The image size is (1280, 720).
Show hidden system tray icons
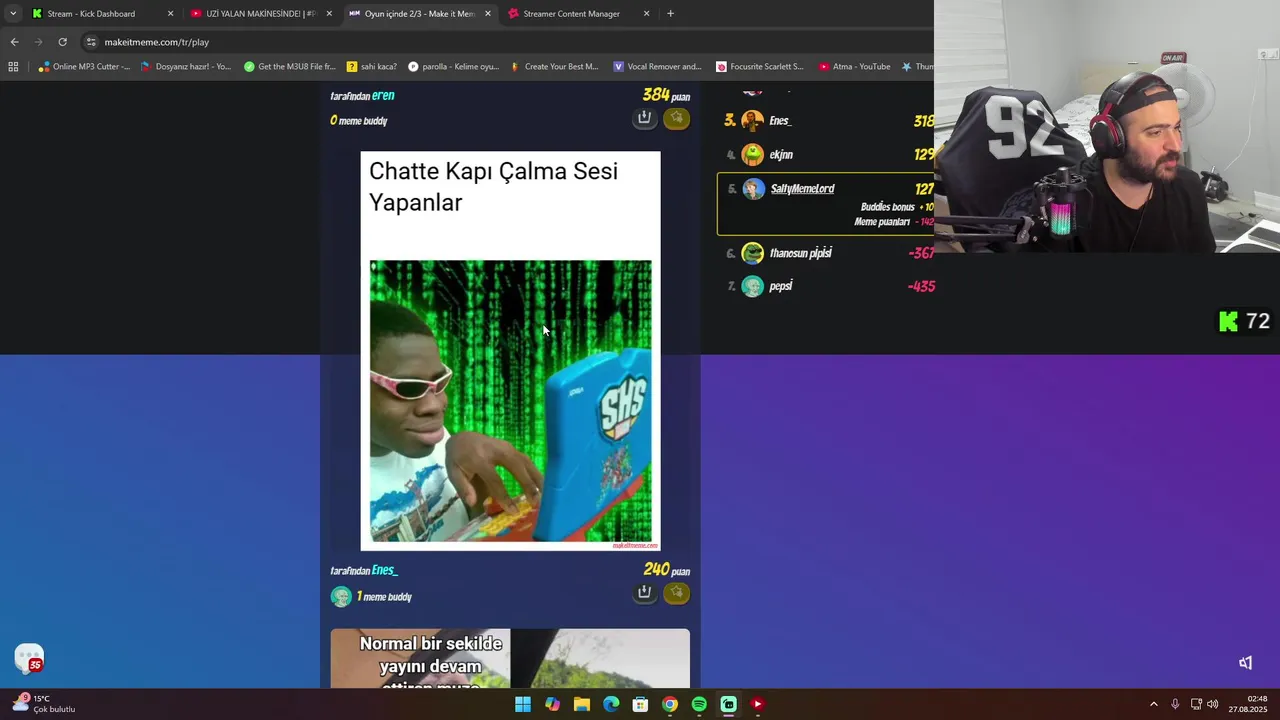pyautogui.click(x=1153, y=704)
